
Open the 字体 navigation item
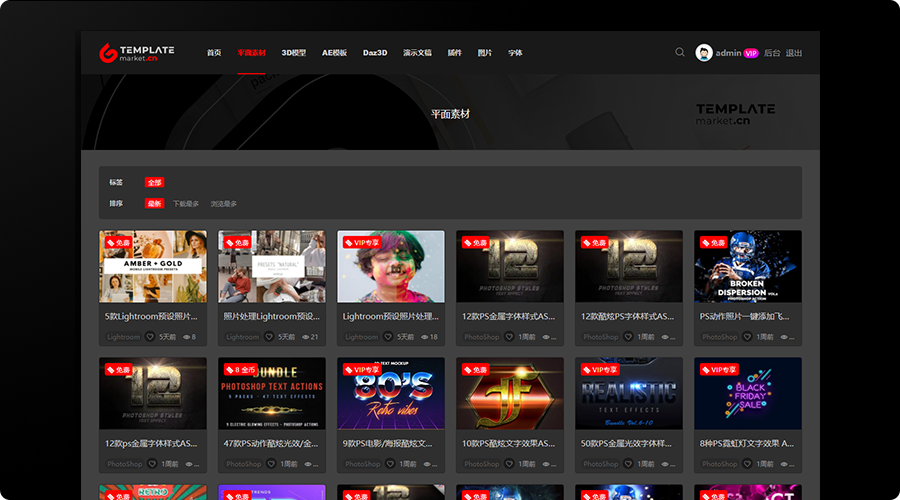pyautogui.click(x=515, y=53)
